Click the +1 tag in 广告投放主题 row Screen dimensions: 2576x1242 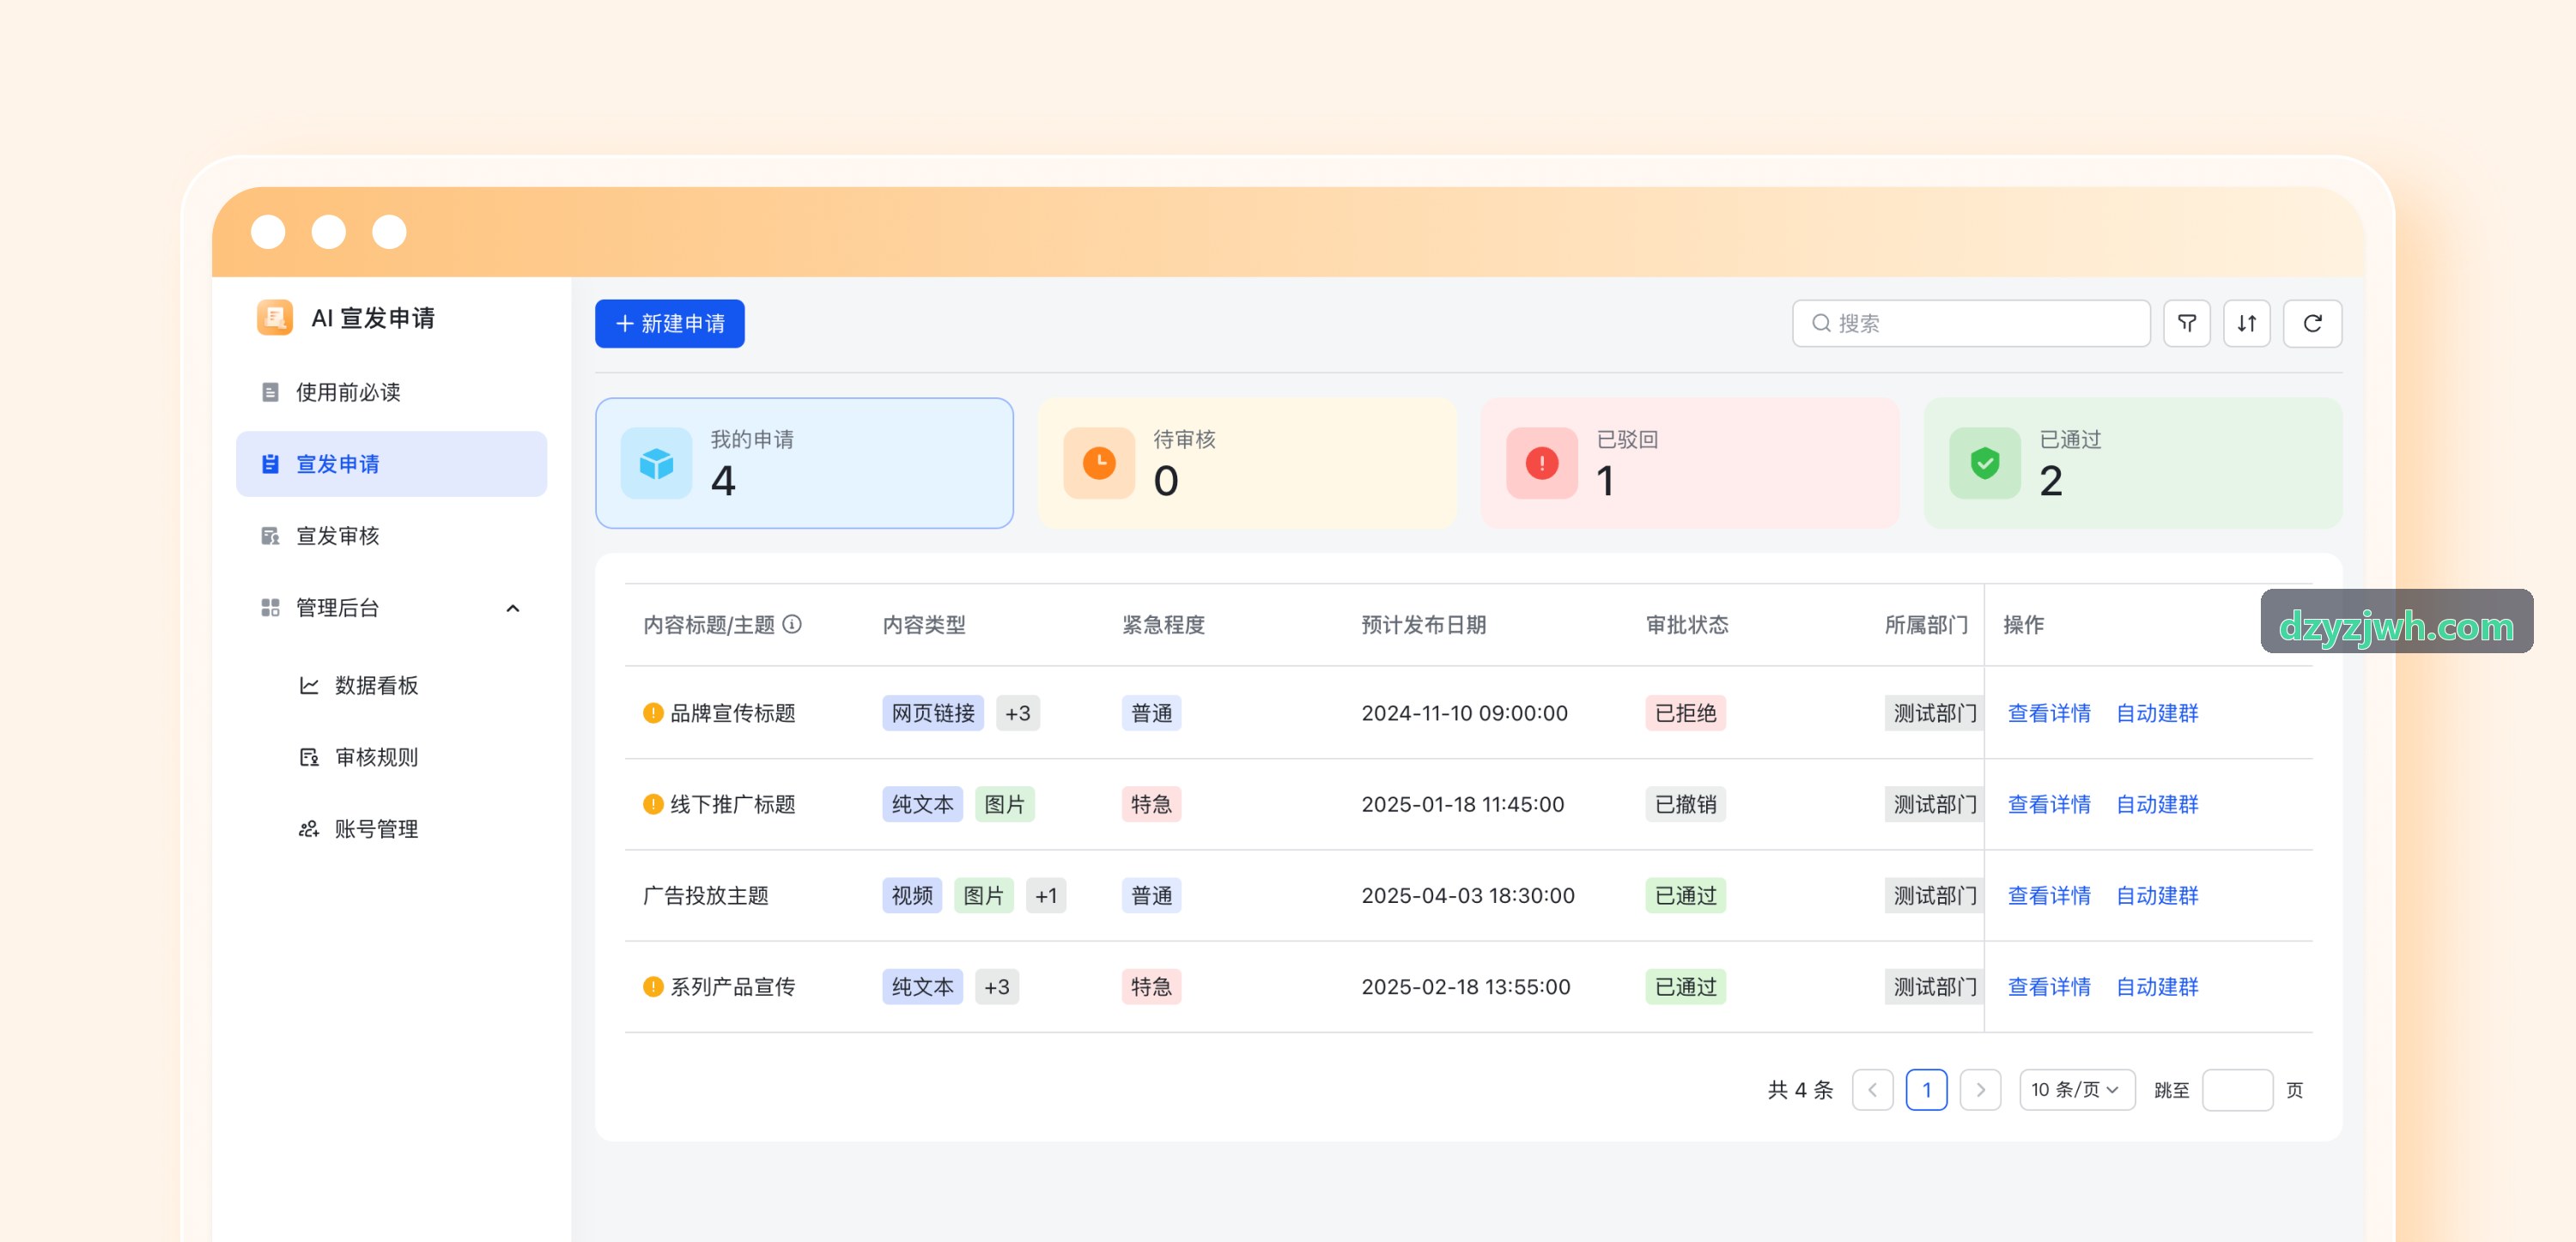(x=1045, y=895)
